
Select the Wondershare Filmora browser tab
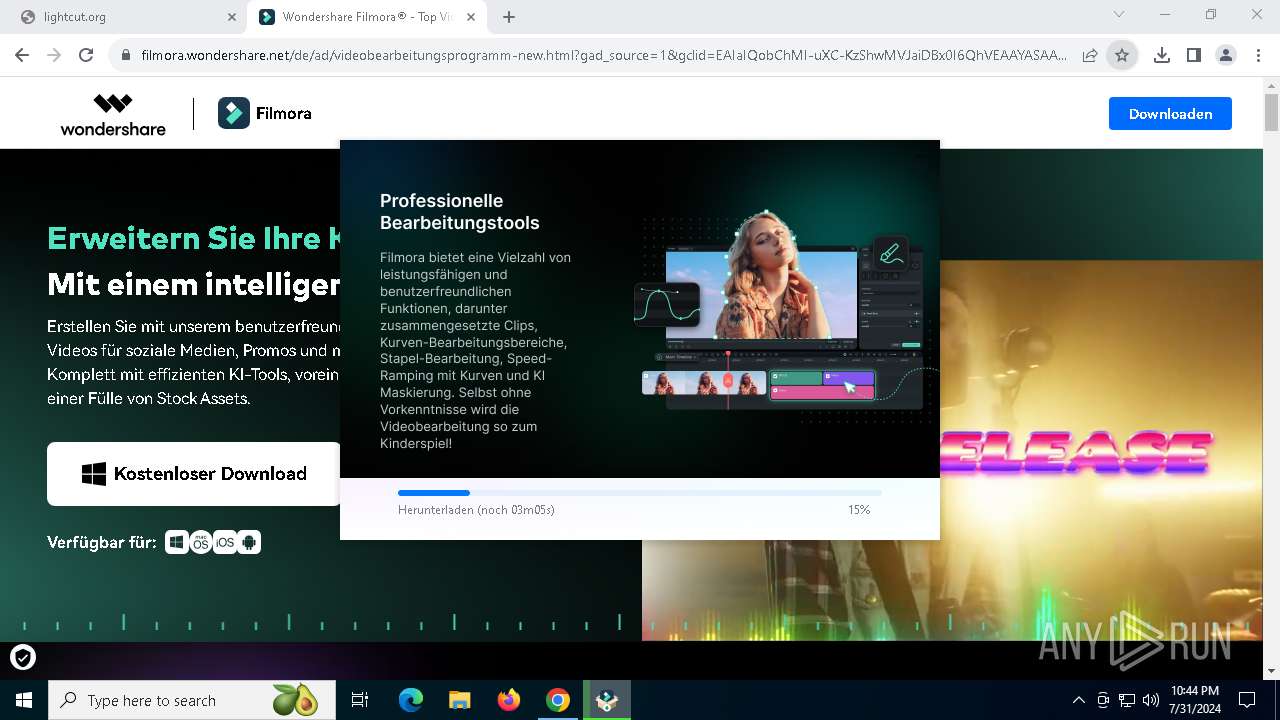[364, 17]
